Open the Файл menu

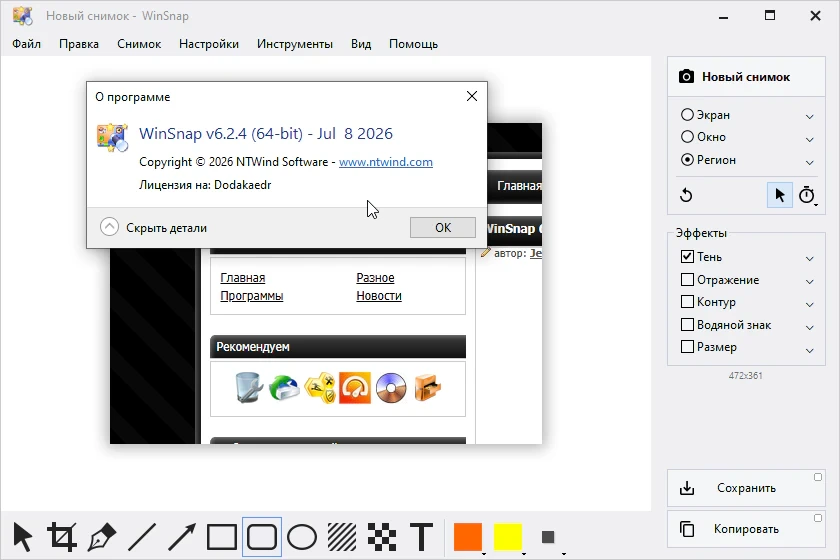pyautogui.click(x=26, y=44)
